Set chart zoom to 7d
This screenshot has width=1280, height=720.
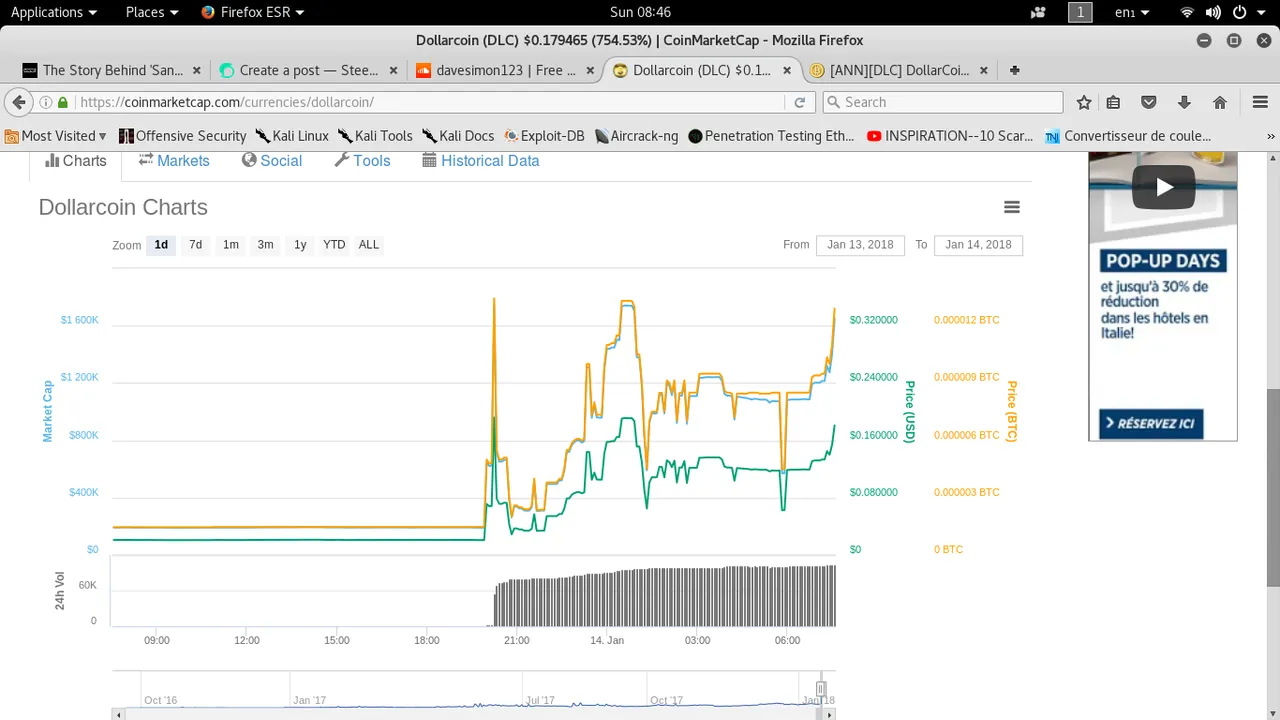point(195,245)
